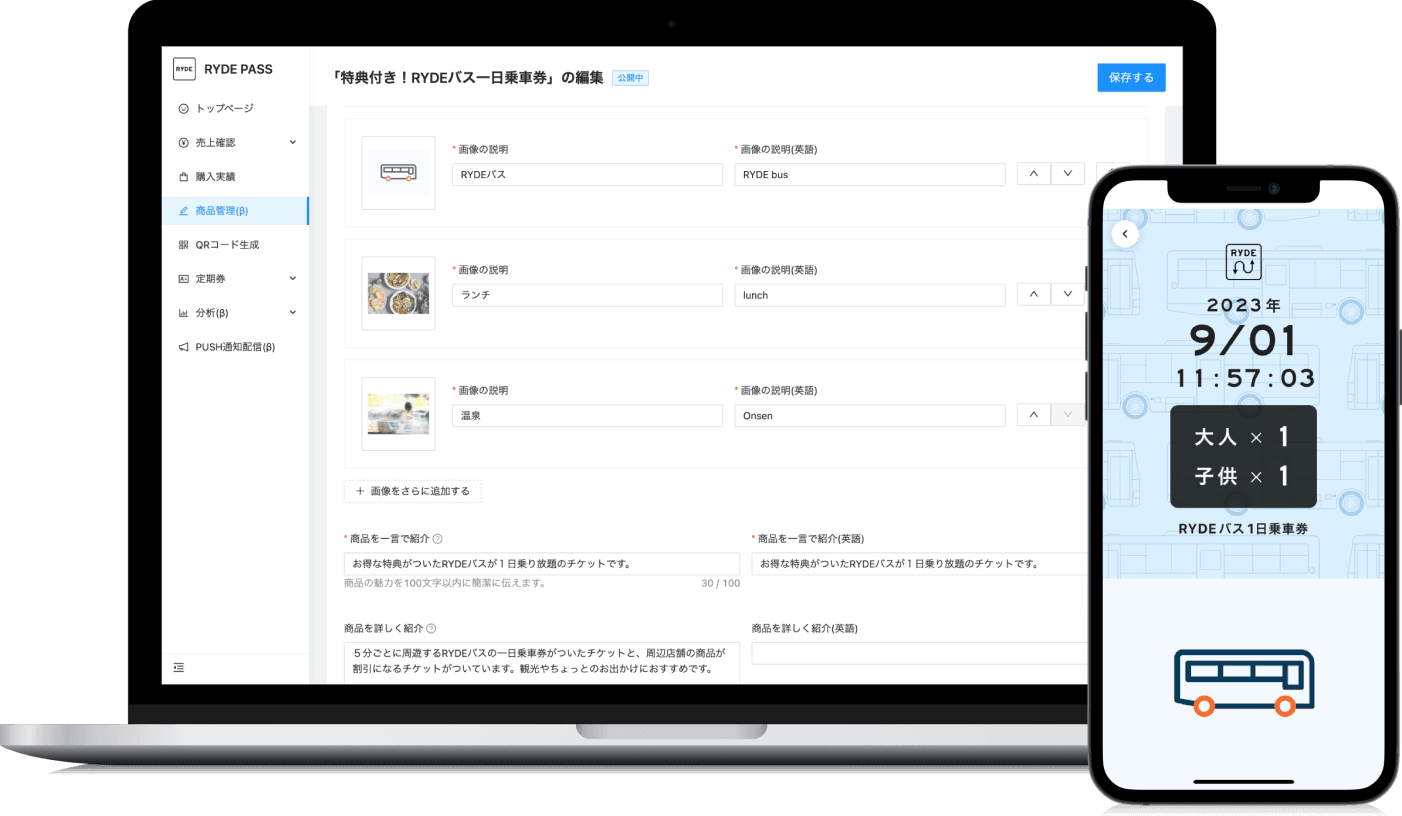Click the 公開中 status tag
Screen dimensions: 1402x816
pyautogui.click(x=630, y=77)
